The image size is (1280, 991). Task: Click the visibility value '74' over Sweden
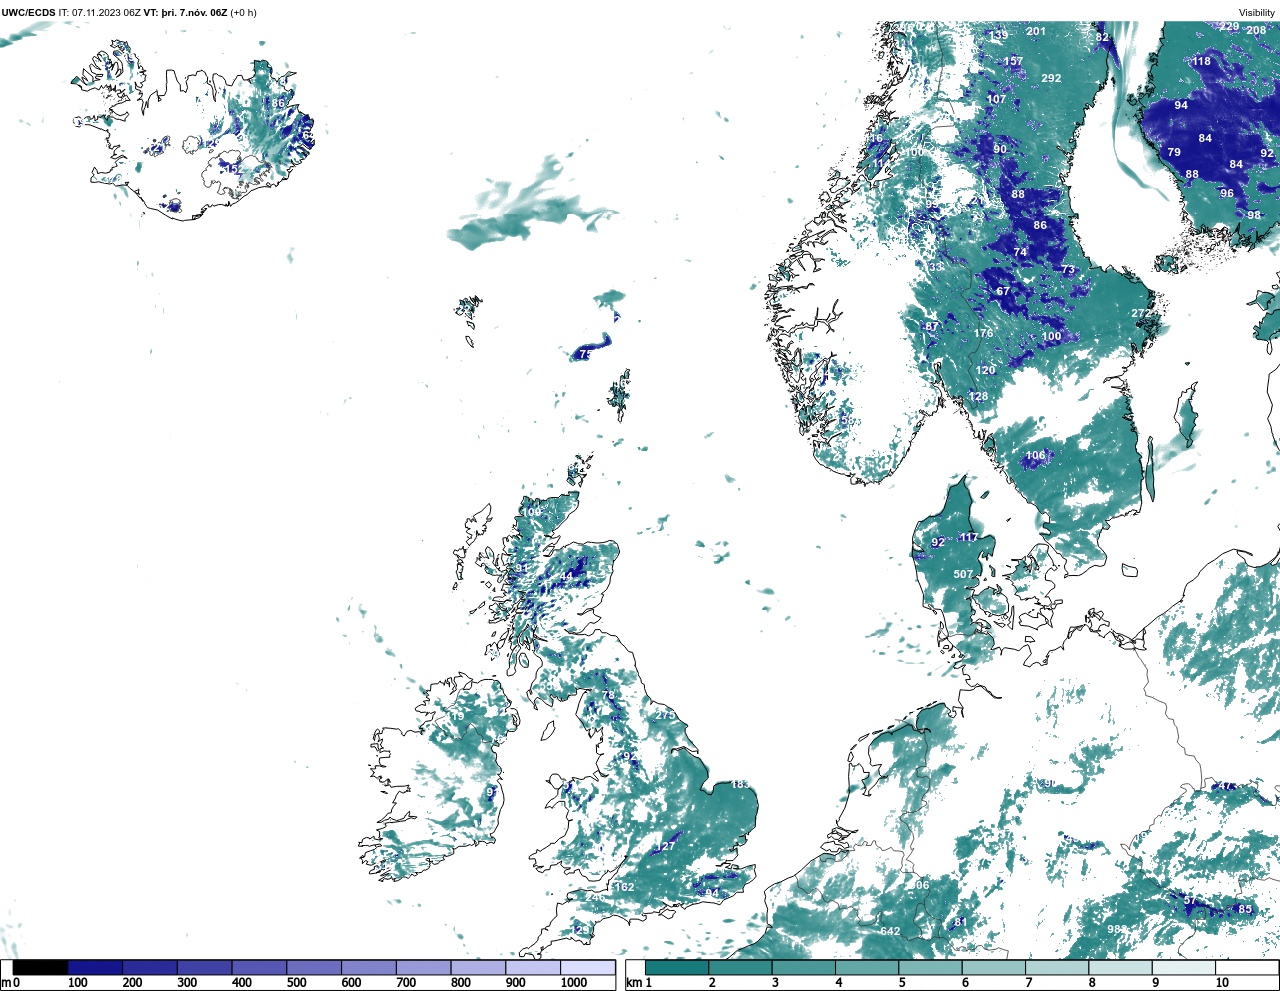point(1020,252)
